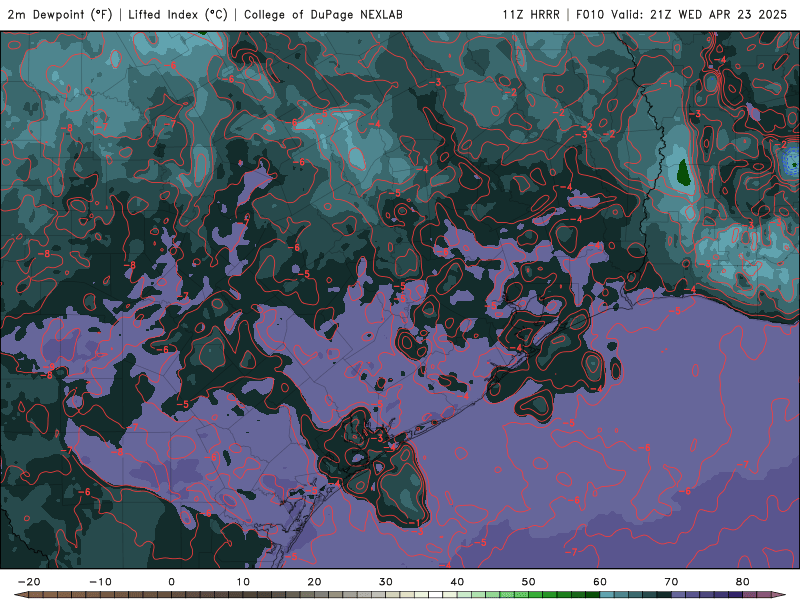Viewport: 800px width, 600px height.
Task: Click the dark green dewpoint minimum spot
Action: (684, 172)
